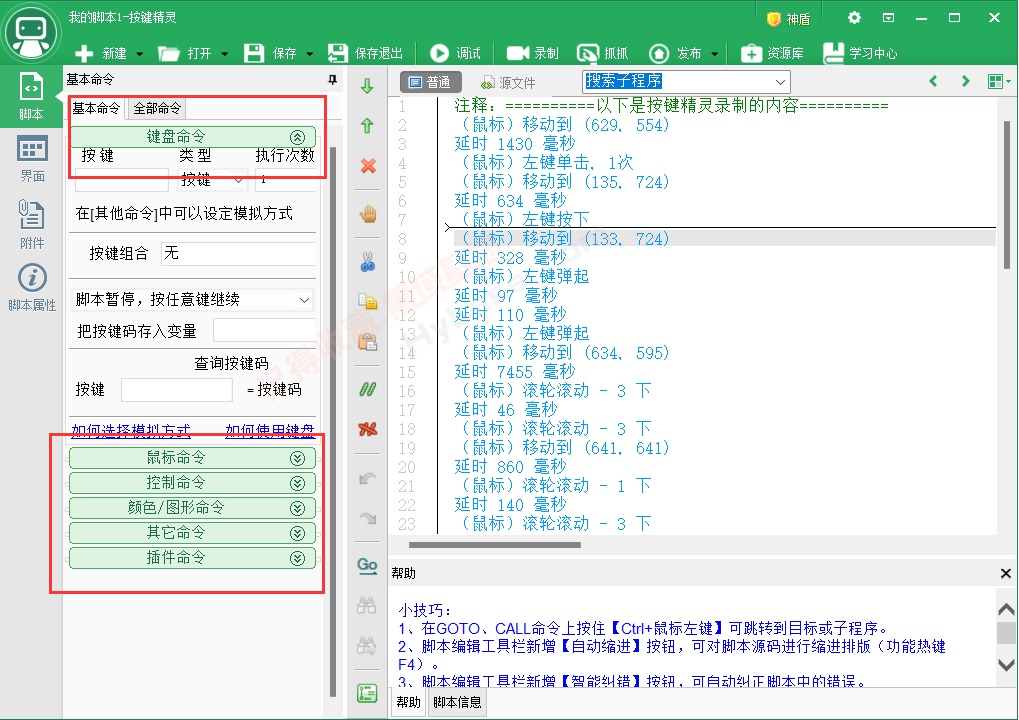The width and height of the screenshot is (1019, 720).
Task: Click 保存退出 (Save and exit)
Action: pyautogui.click(x=365, y=53)
